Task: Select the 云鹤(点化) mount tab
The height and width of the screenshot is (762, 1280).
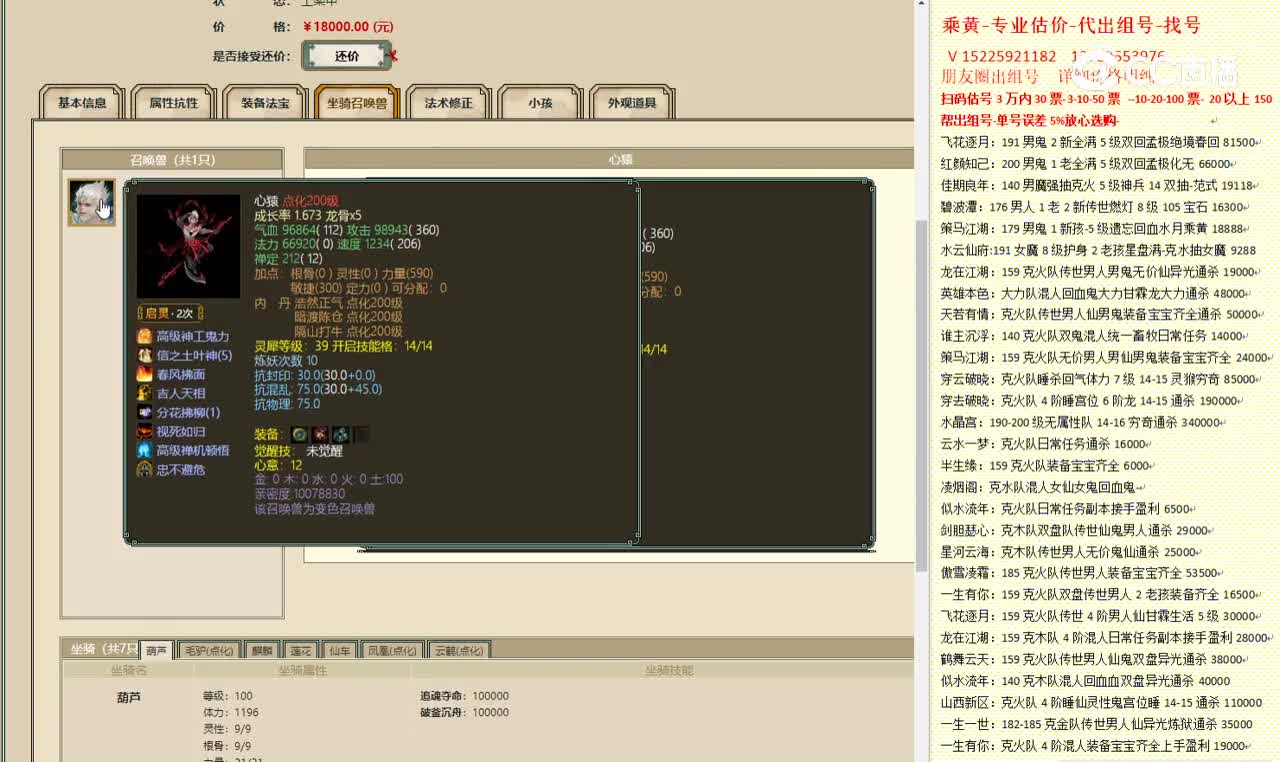Action: tap(458, 651)
